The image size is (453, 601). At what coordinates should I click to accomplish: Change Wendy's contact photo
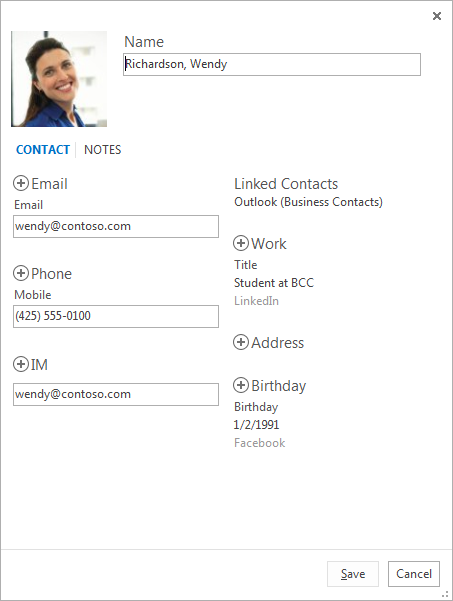point(59,79)
